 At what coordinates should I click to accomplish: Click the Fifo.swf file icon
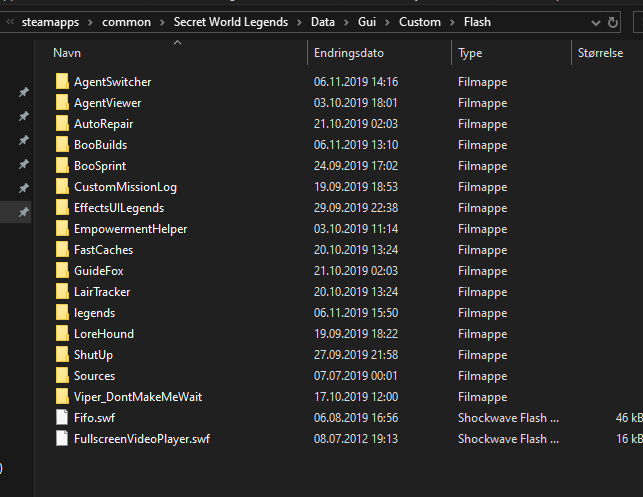pyautogui.click(x=62, y=418)
